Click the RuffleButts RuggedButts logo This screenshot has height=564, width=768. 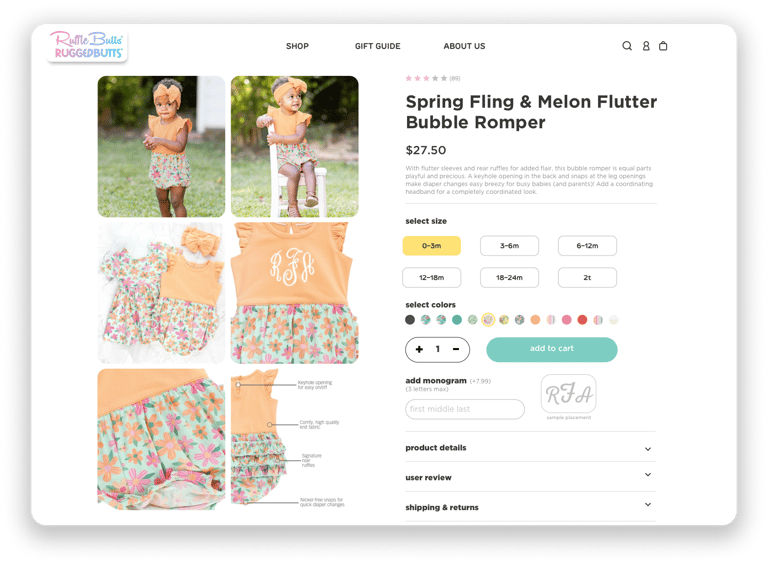click(x=88, y=46)
